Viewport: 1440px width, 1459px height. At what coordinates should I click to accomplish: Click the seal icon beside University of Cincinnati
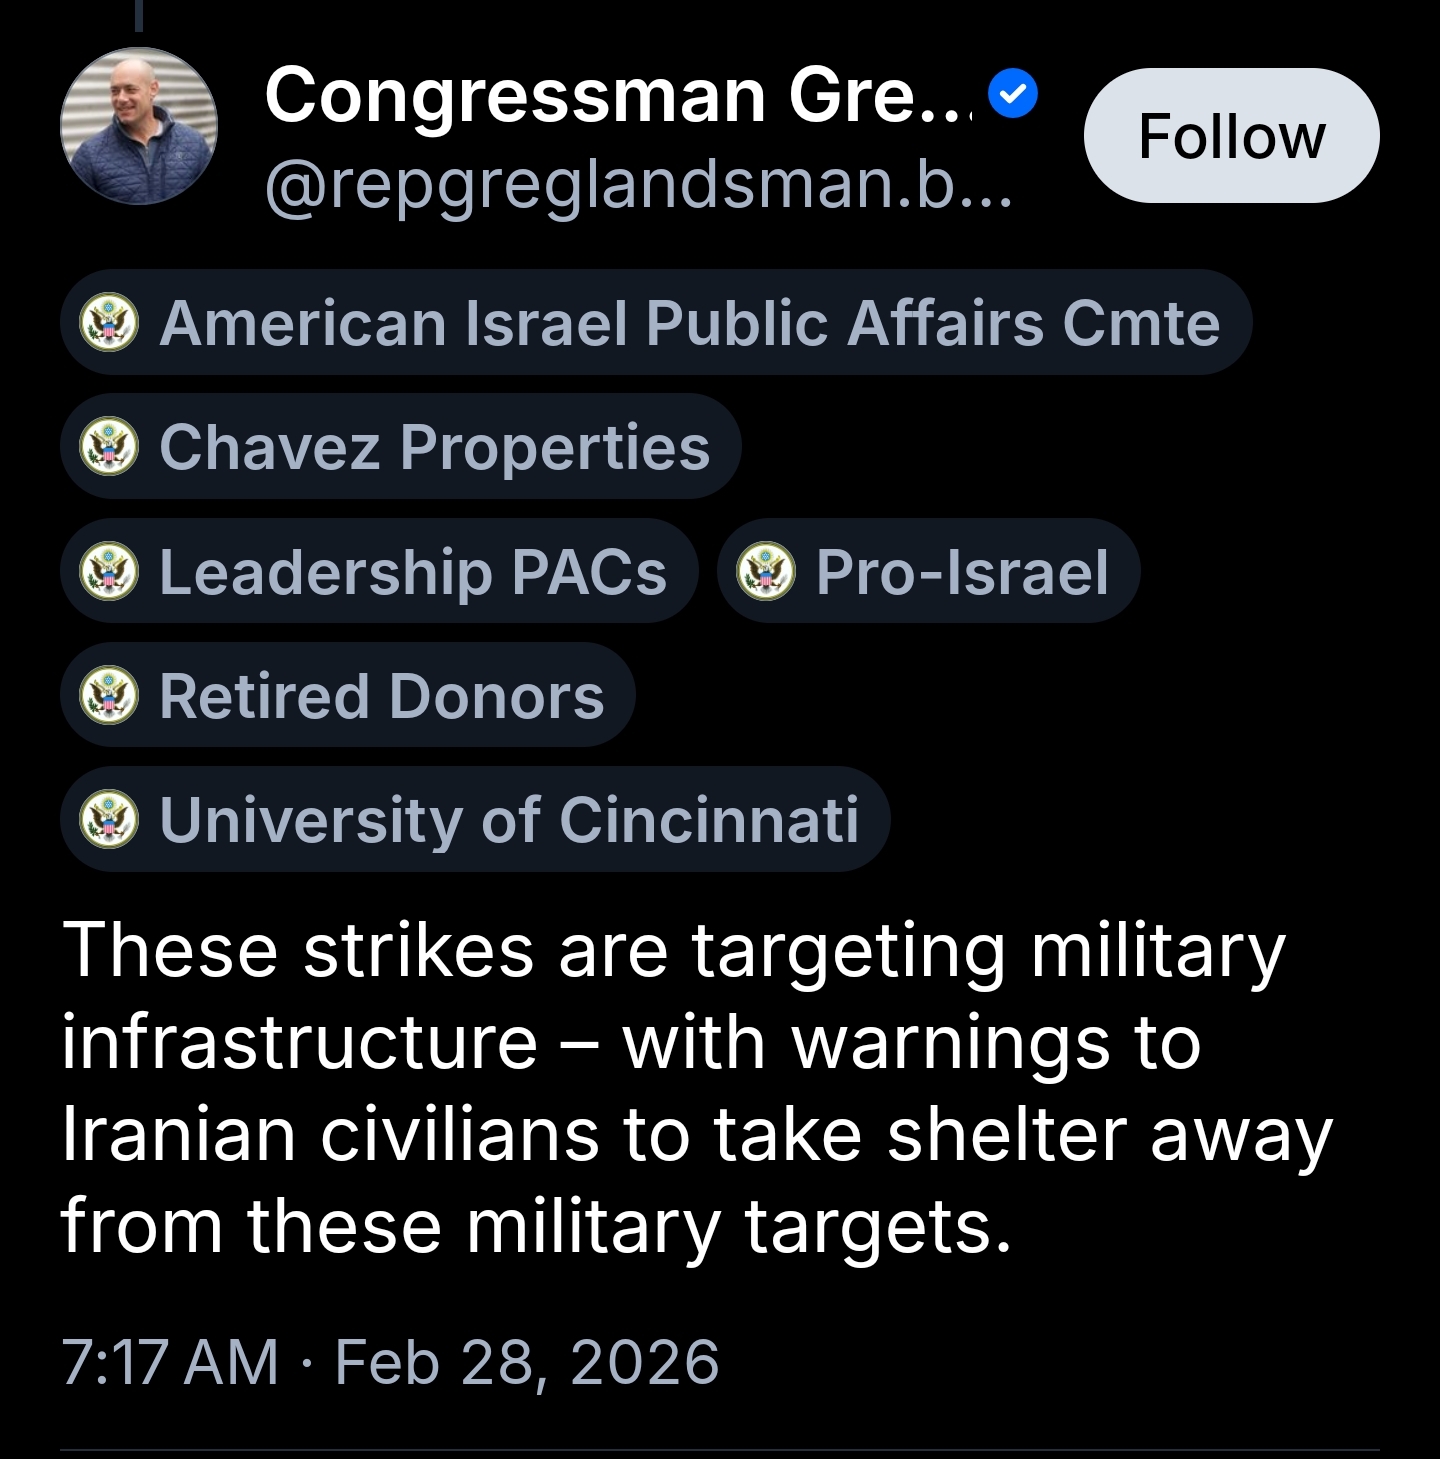click(109, 820)
